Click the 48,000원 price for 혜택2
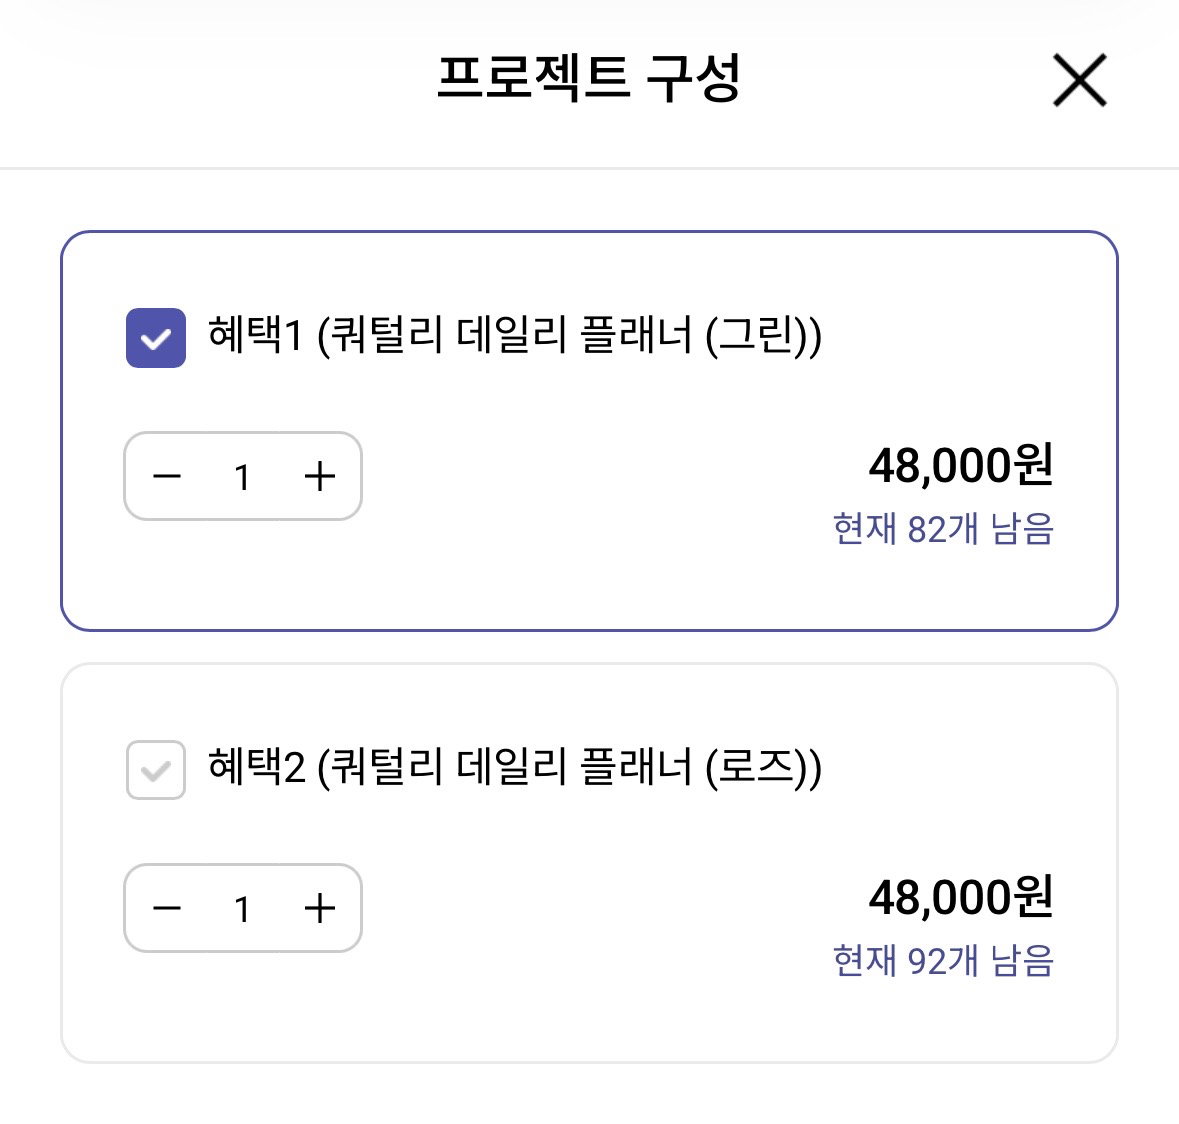This screenshot has width=1179, height=1124. tap(961, 897)
